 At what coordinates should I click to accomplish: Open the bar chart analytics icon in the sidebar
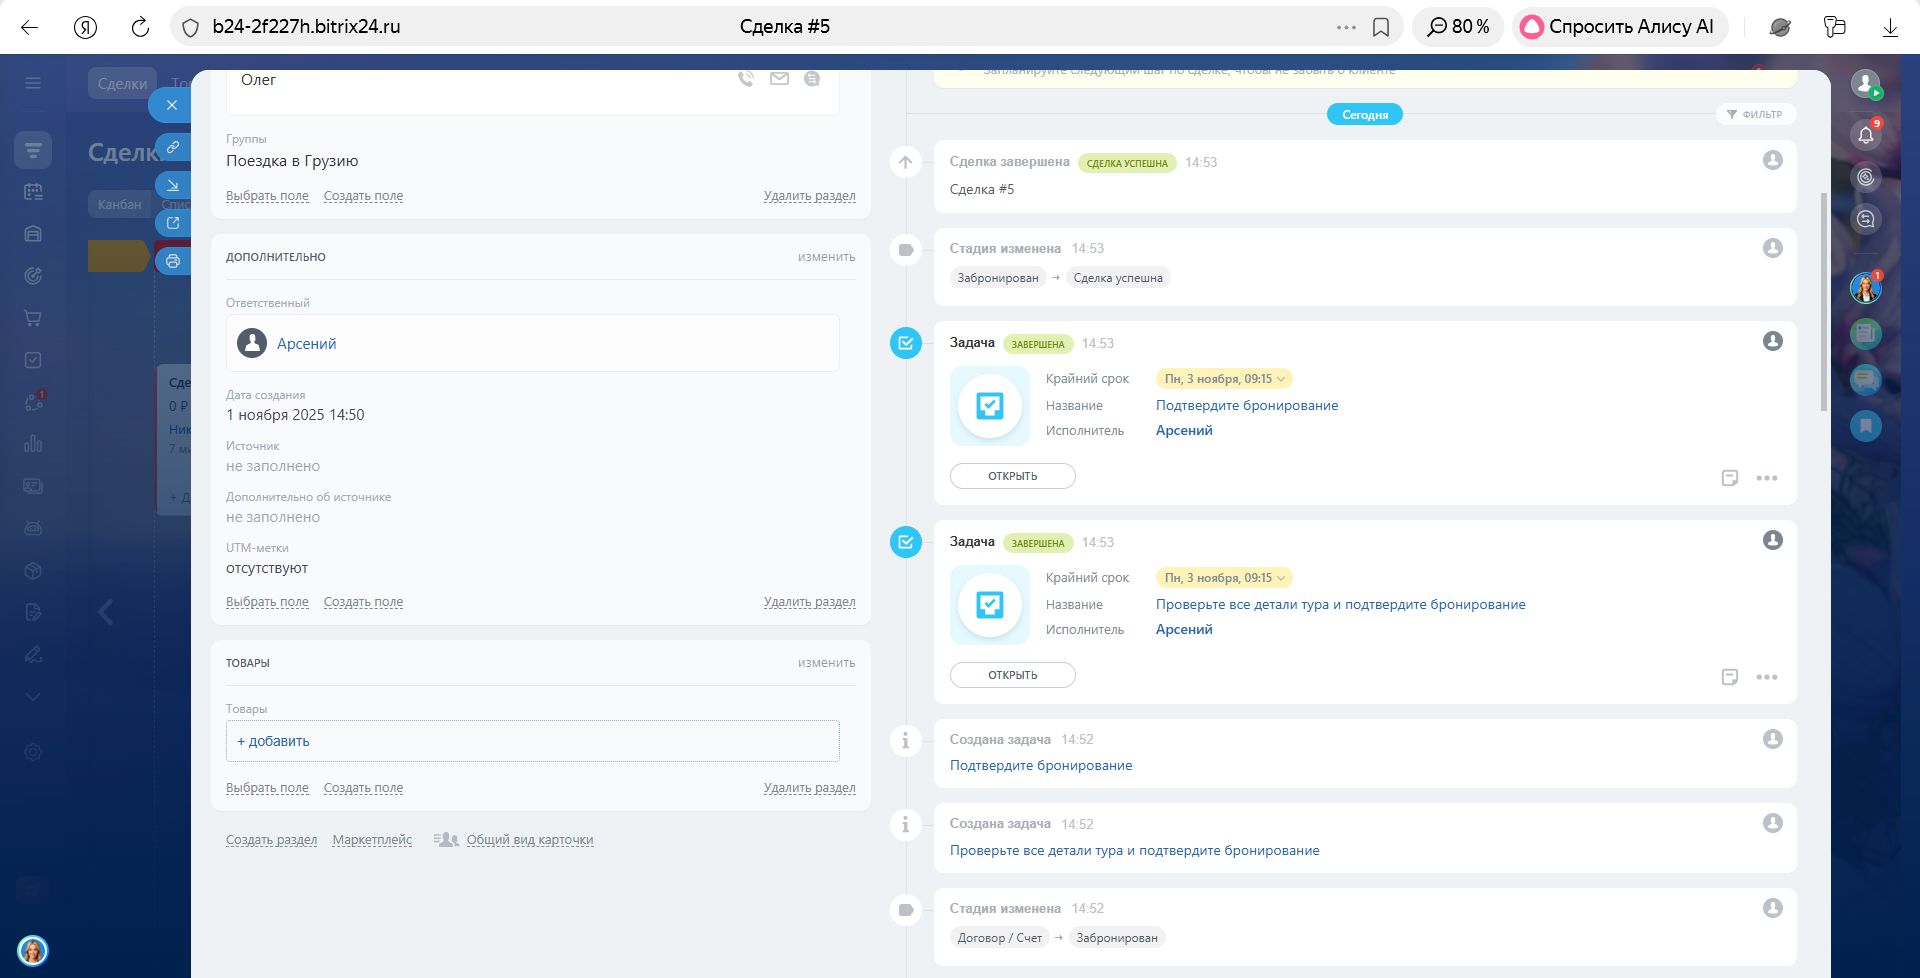coord(33,444)
